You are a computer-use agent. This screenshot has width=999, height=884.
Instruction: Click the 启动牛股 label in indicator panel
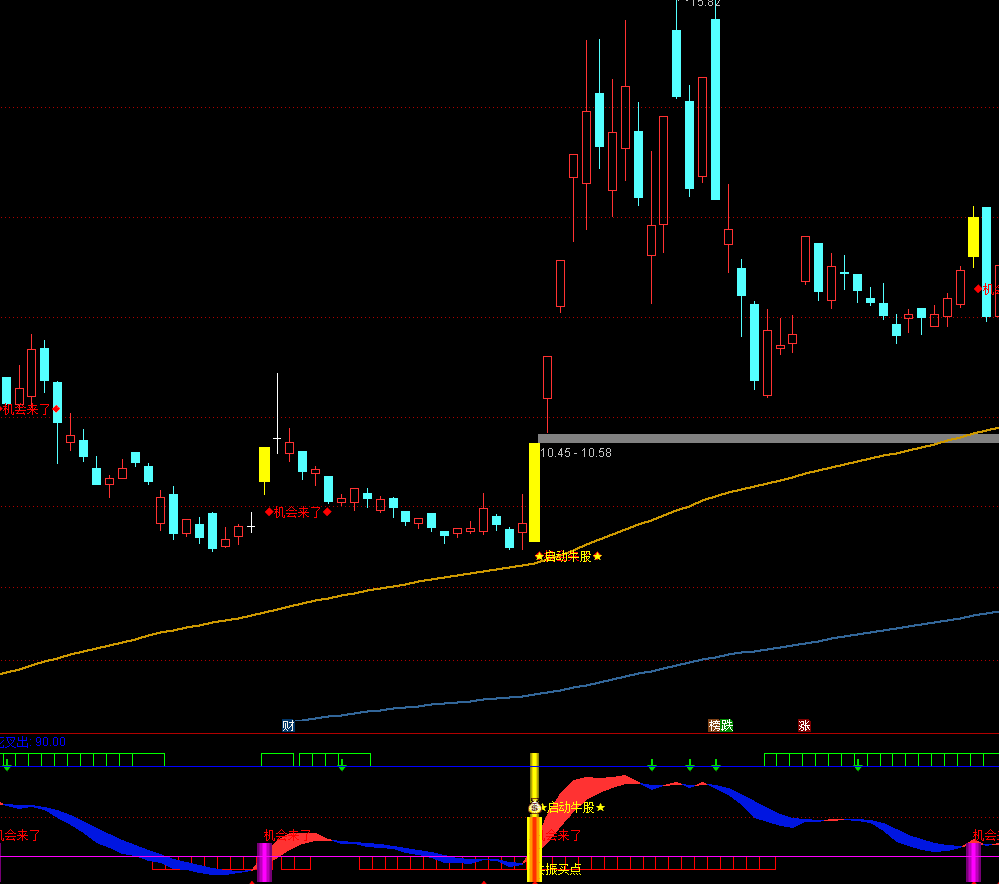click(x=573, y=807)
